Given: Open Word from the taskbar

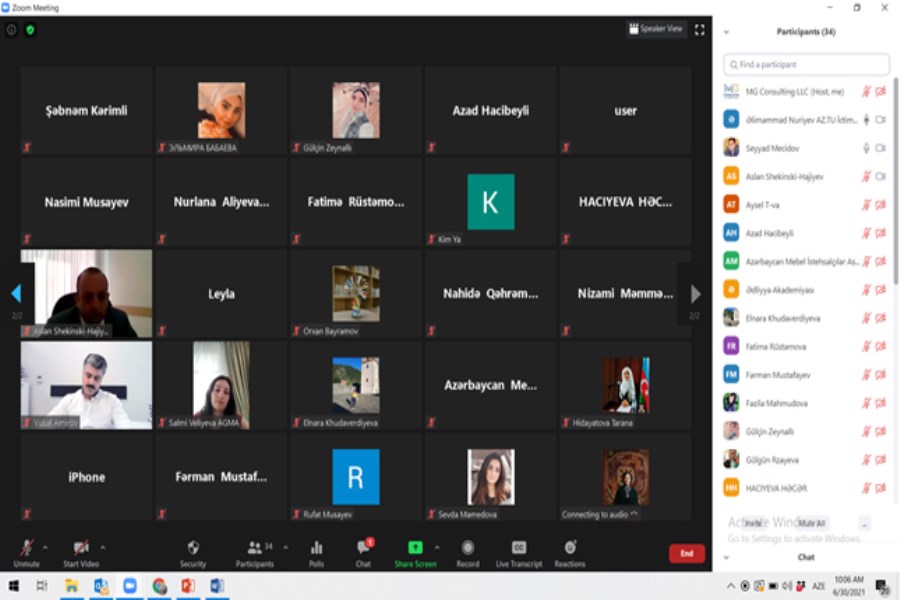Looking at the screenshot, I should 217,586.
